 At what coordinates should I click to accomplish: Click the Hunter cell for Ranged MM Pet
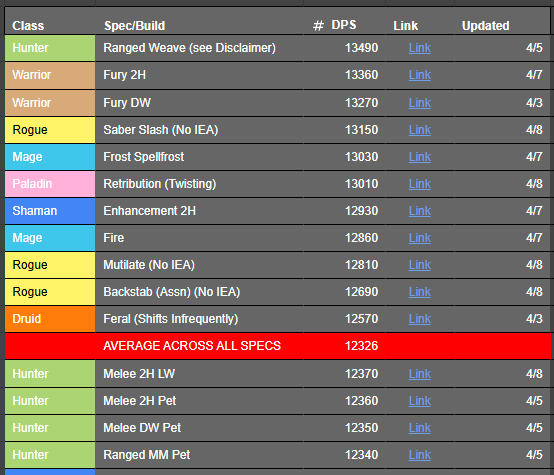50,455
